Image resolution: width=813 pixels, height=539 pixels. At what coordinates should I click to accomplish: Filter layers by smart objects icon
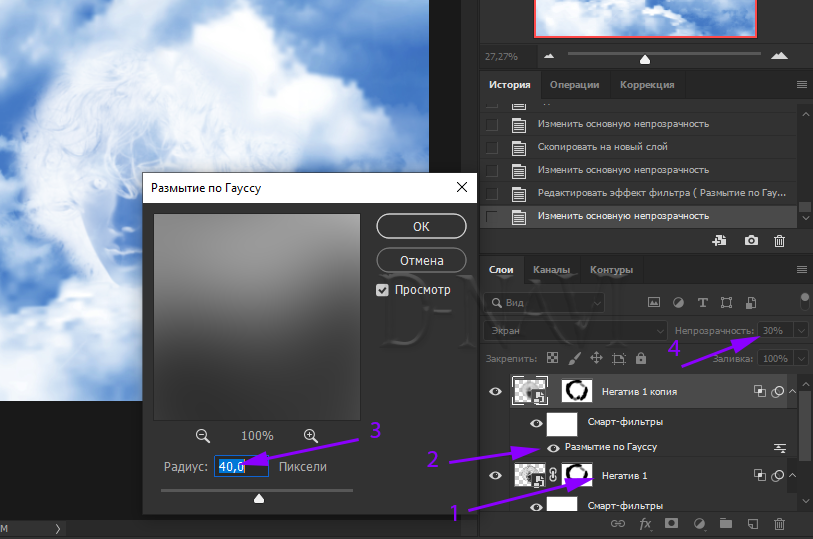click(x=751, y=302)
